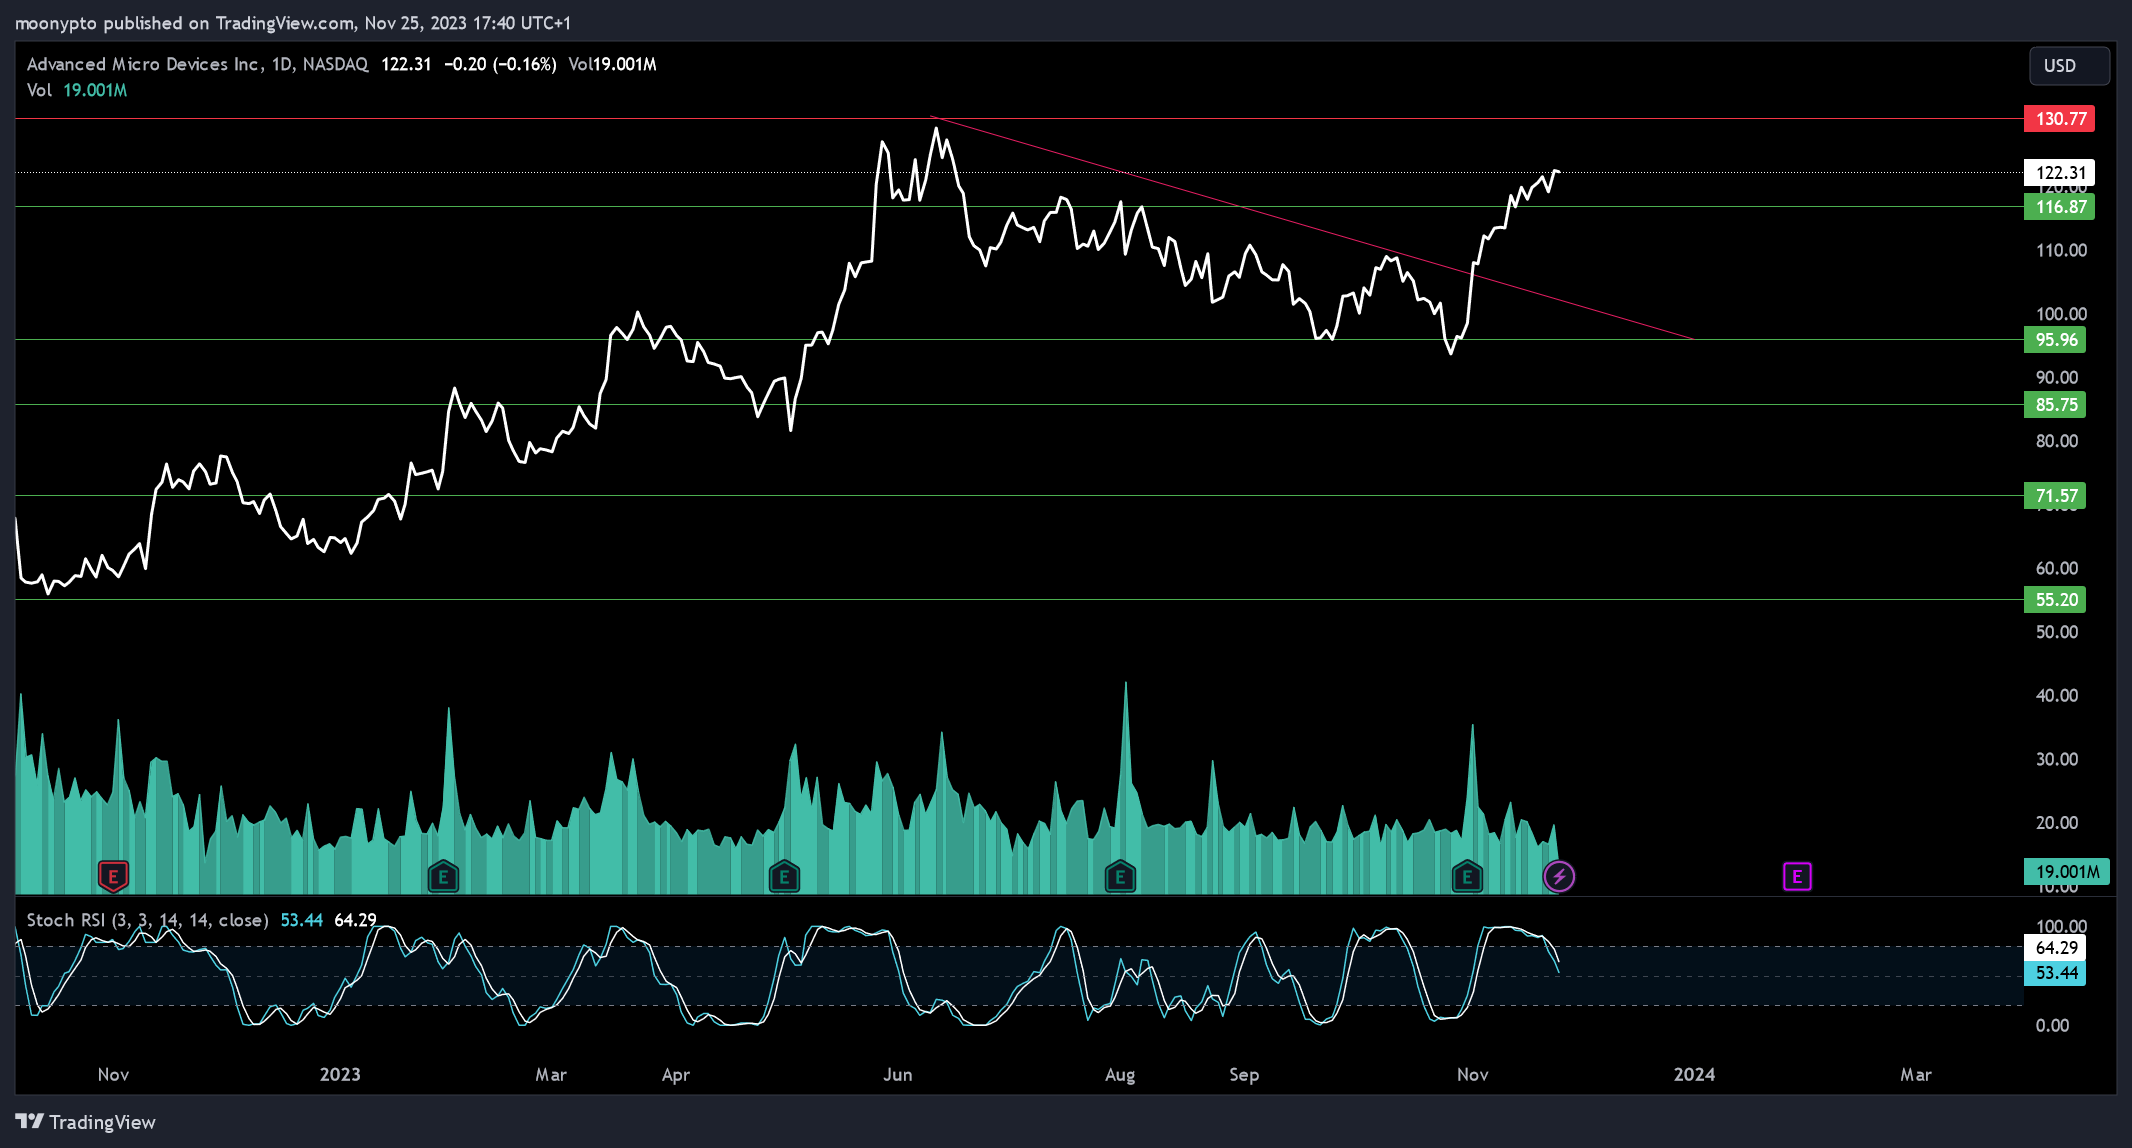Click the earnings E marker near May 2023
The image size is (2132, 1148).
point(784,877)
